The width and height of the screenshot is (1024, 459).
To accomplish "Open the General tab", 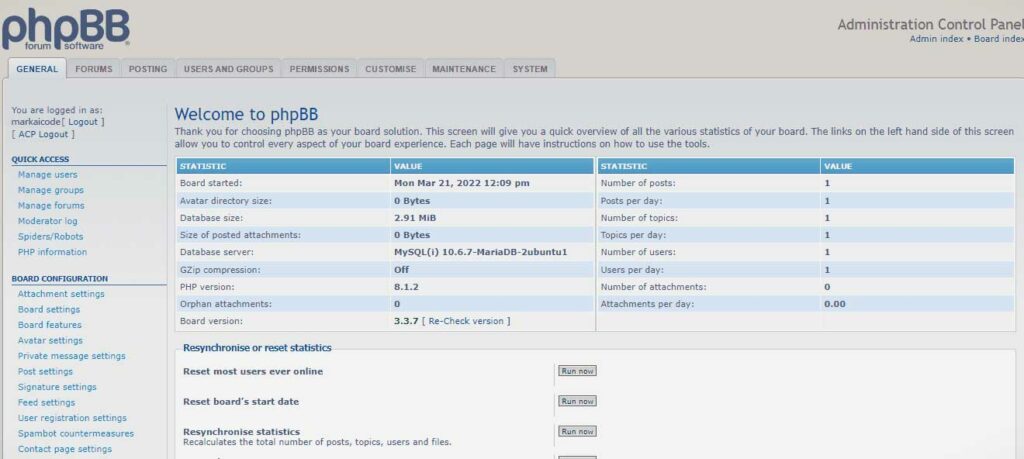I will pos(37,69).
